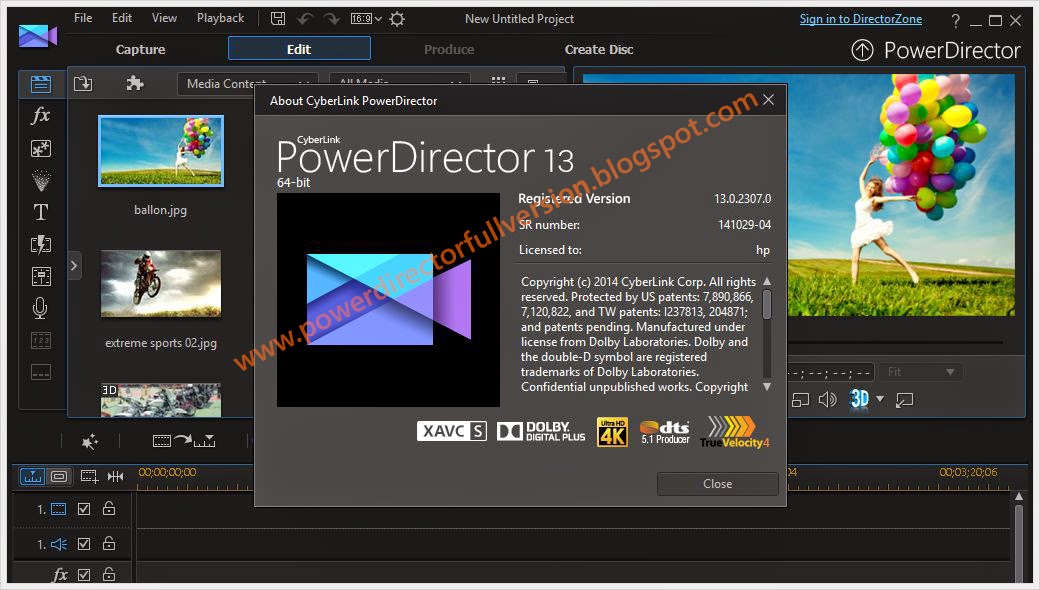Open the Title Room T icon
Screen dimensions: 1040x590
coord(40,212)
